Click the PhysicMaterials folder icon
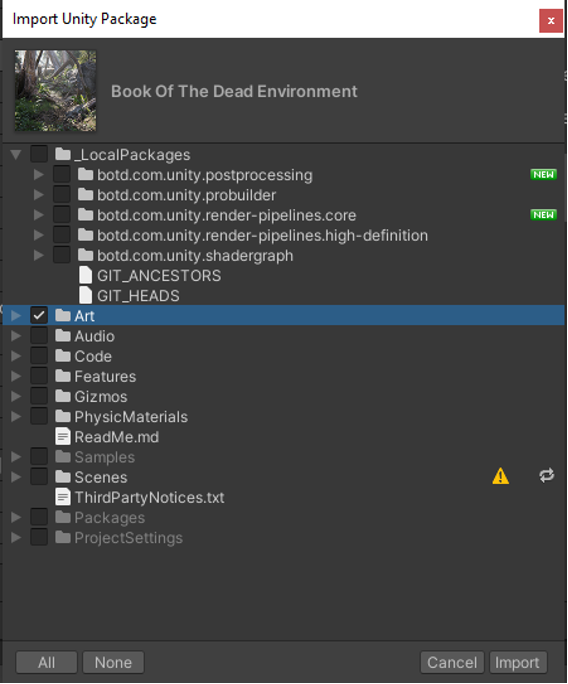This screenshot has width=568, height=684. pyautogui.click(x=63, y=416)
